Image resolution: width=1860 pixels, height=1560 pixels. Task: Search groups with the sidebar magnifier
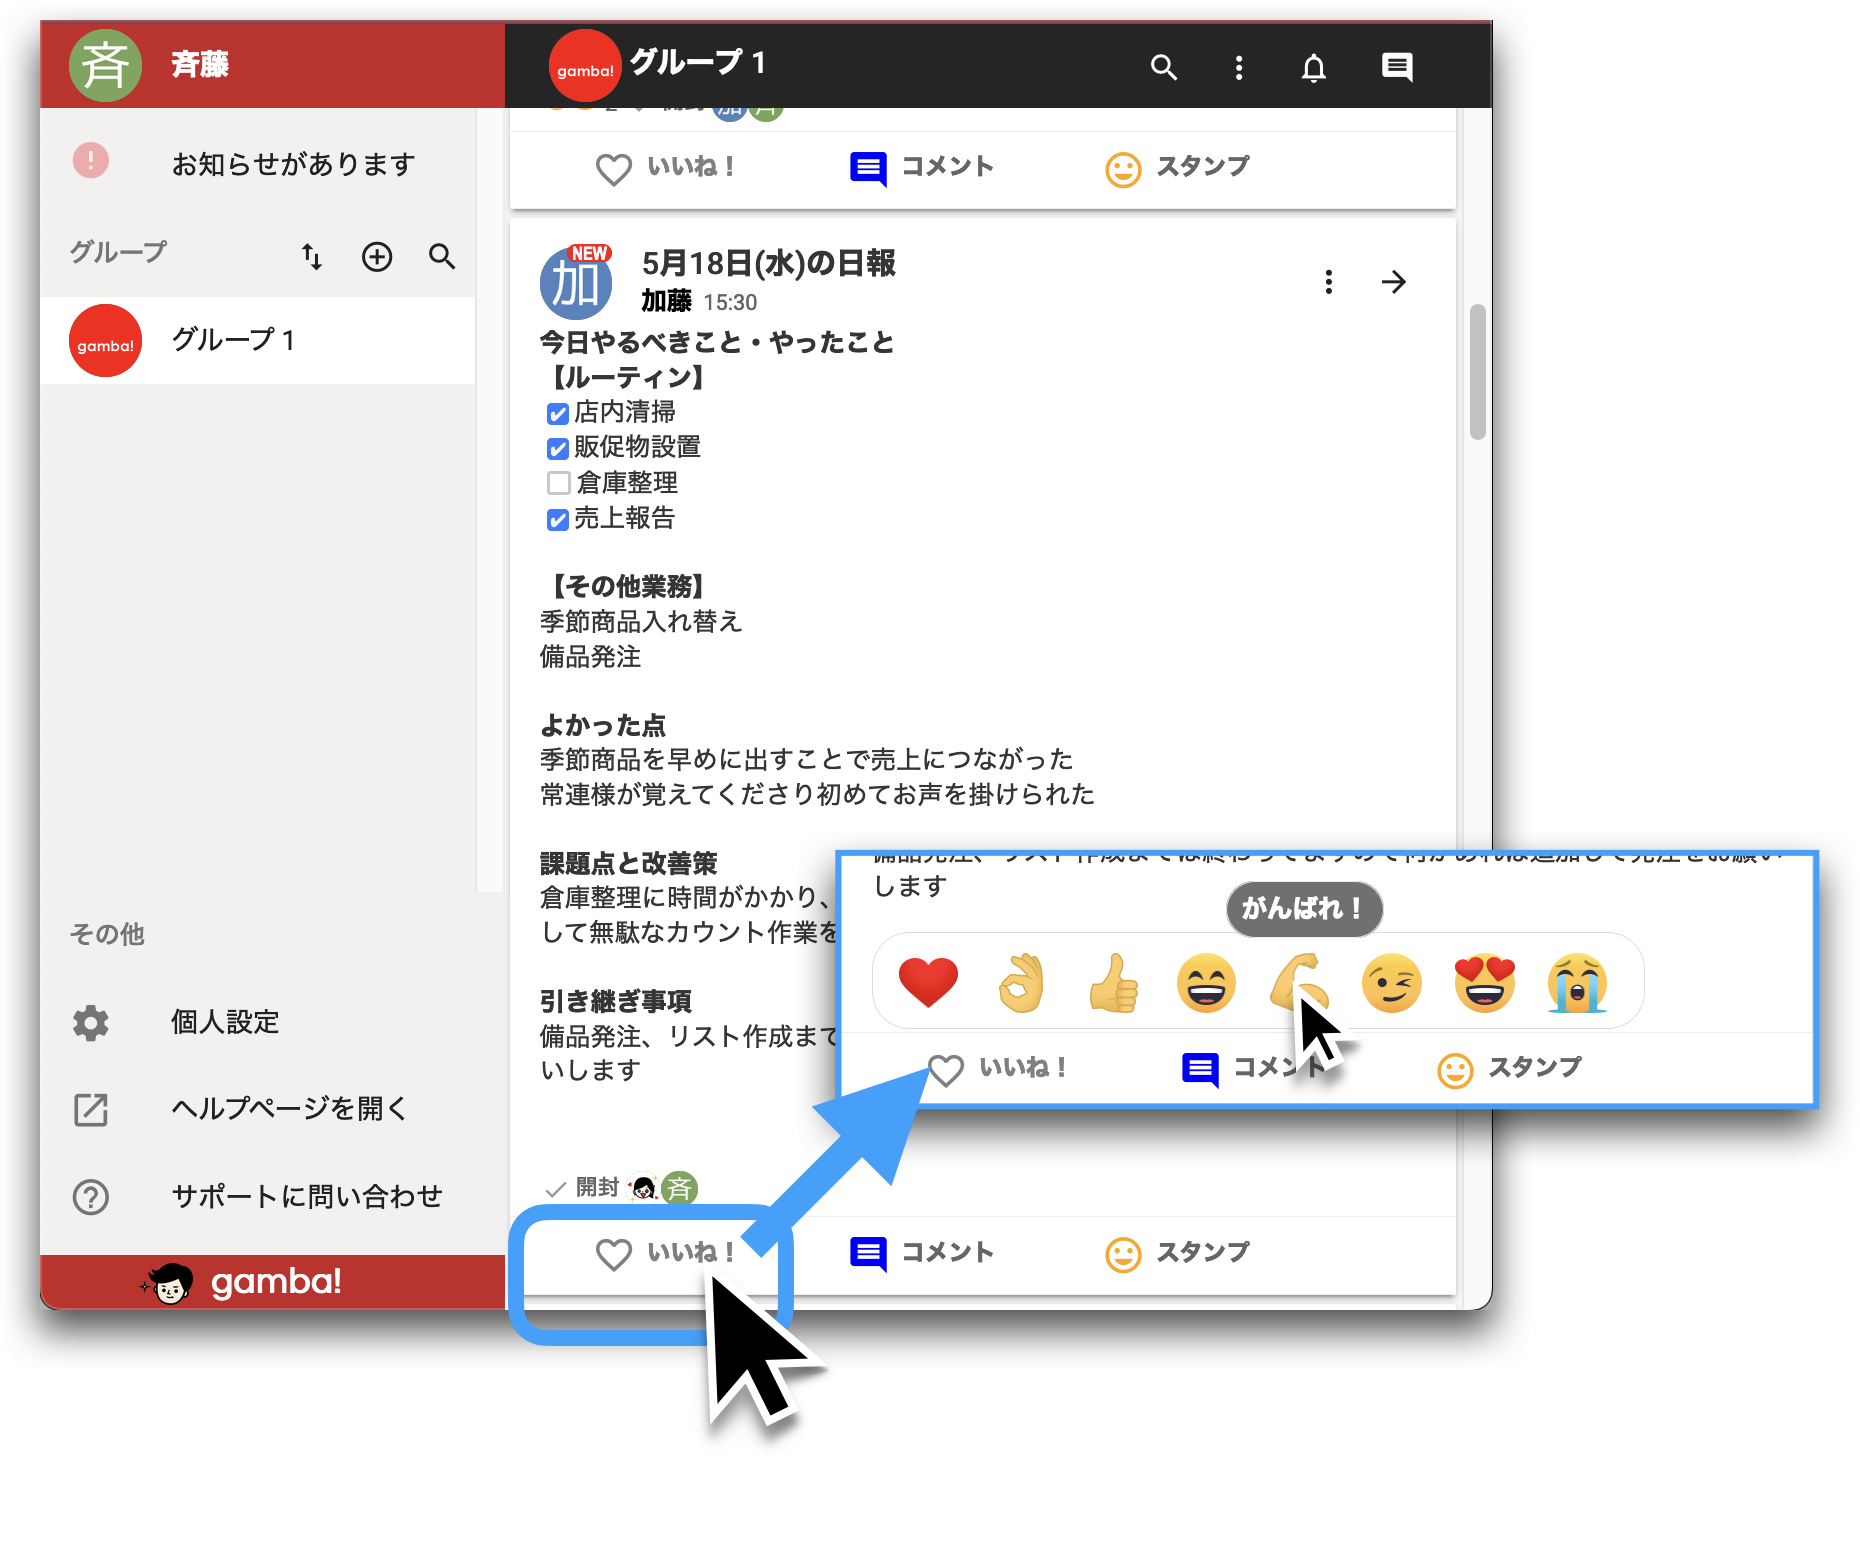coord(441,257)
